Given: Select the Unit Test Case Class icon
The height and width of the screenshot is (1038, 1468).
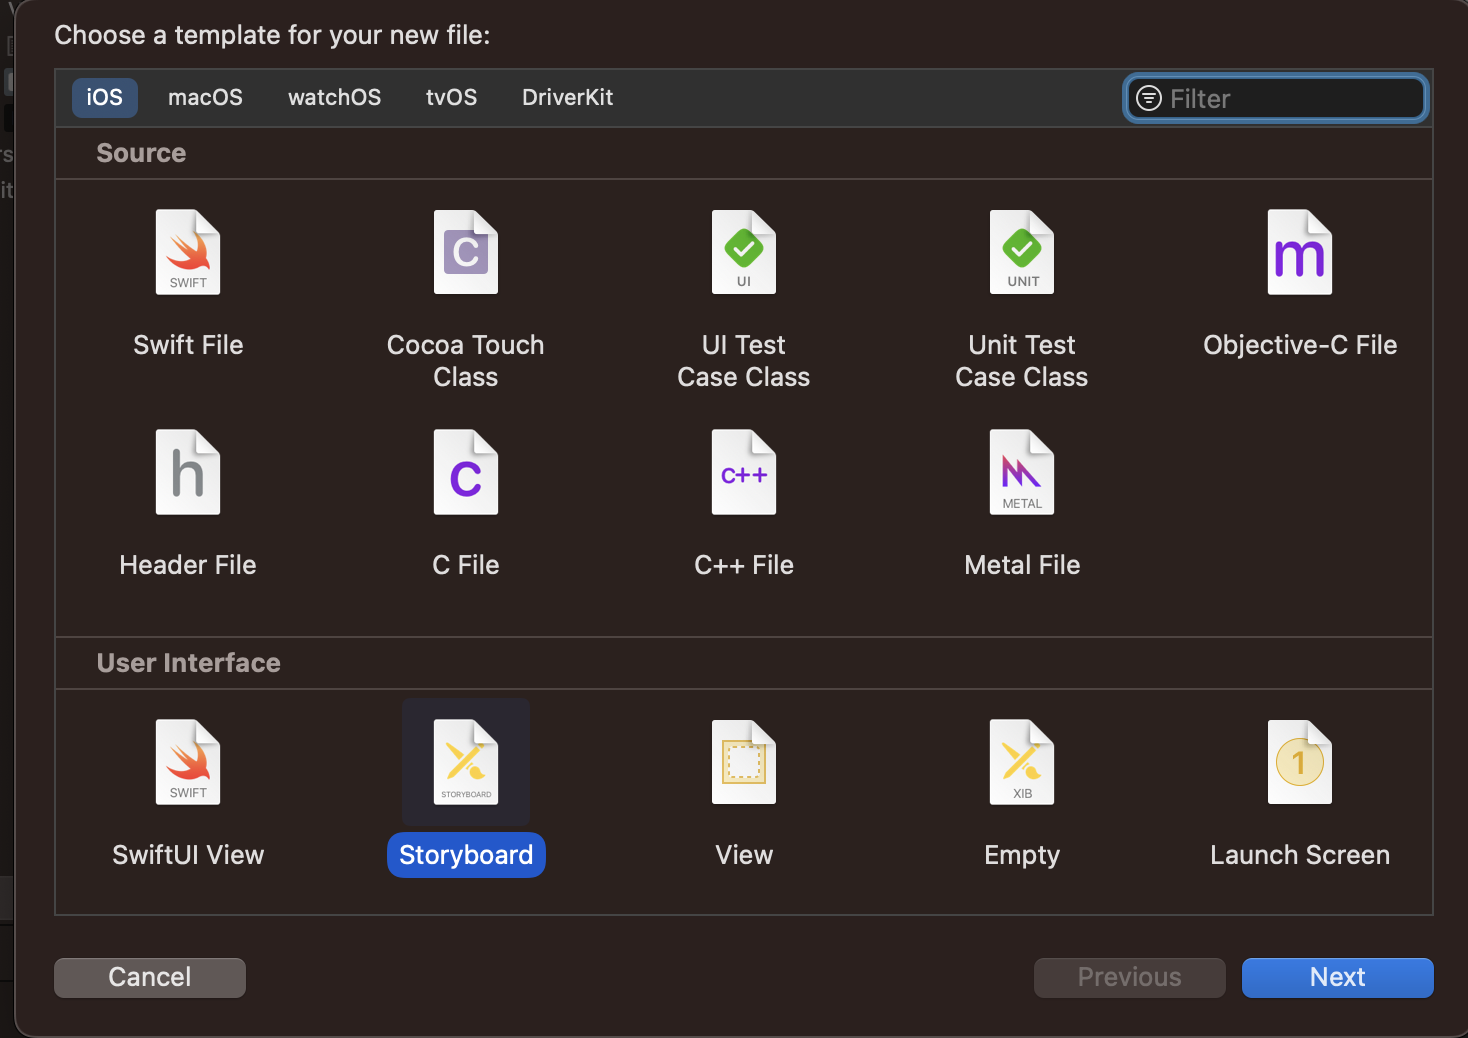Looking at the screenshot, I should click(1022, 252).
